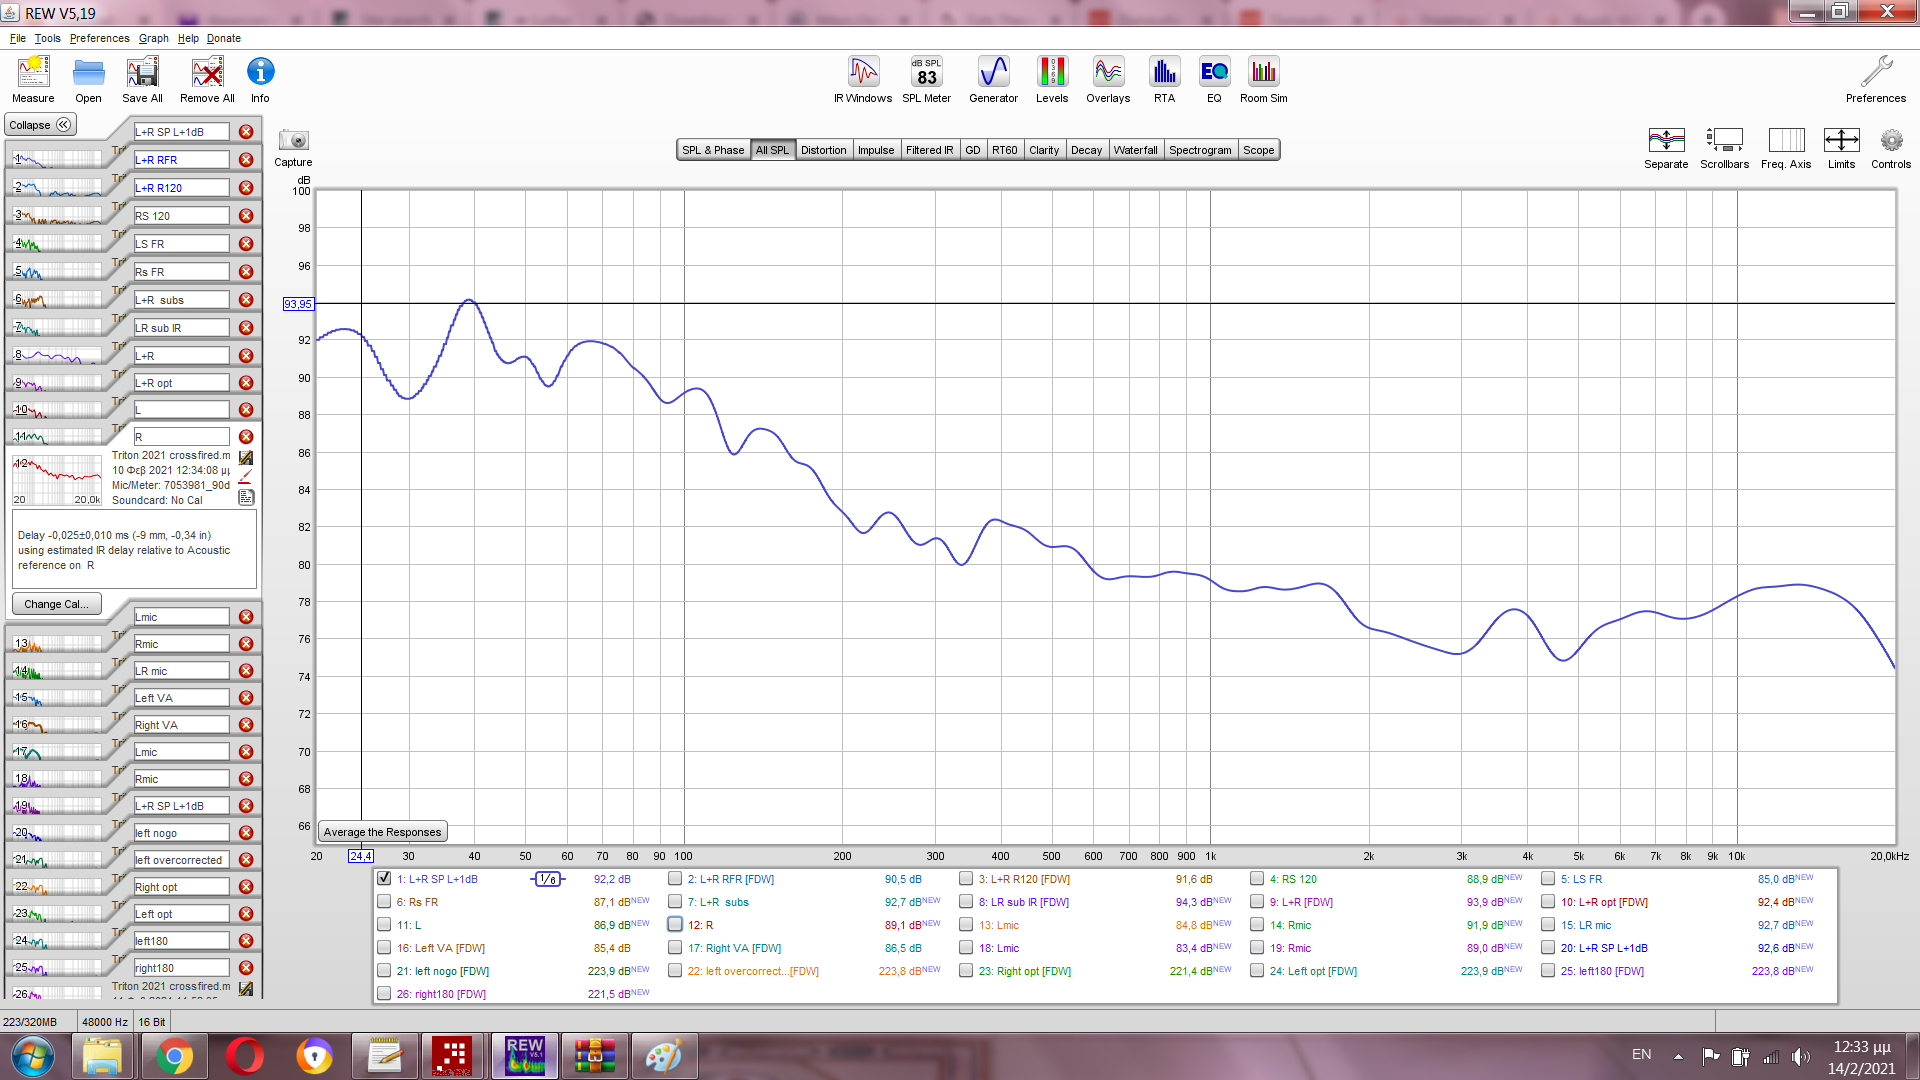
Task: Capture the graph with camera icon
Action: point(293,141)
